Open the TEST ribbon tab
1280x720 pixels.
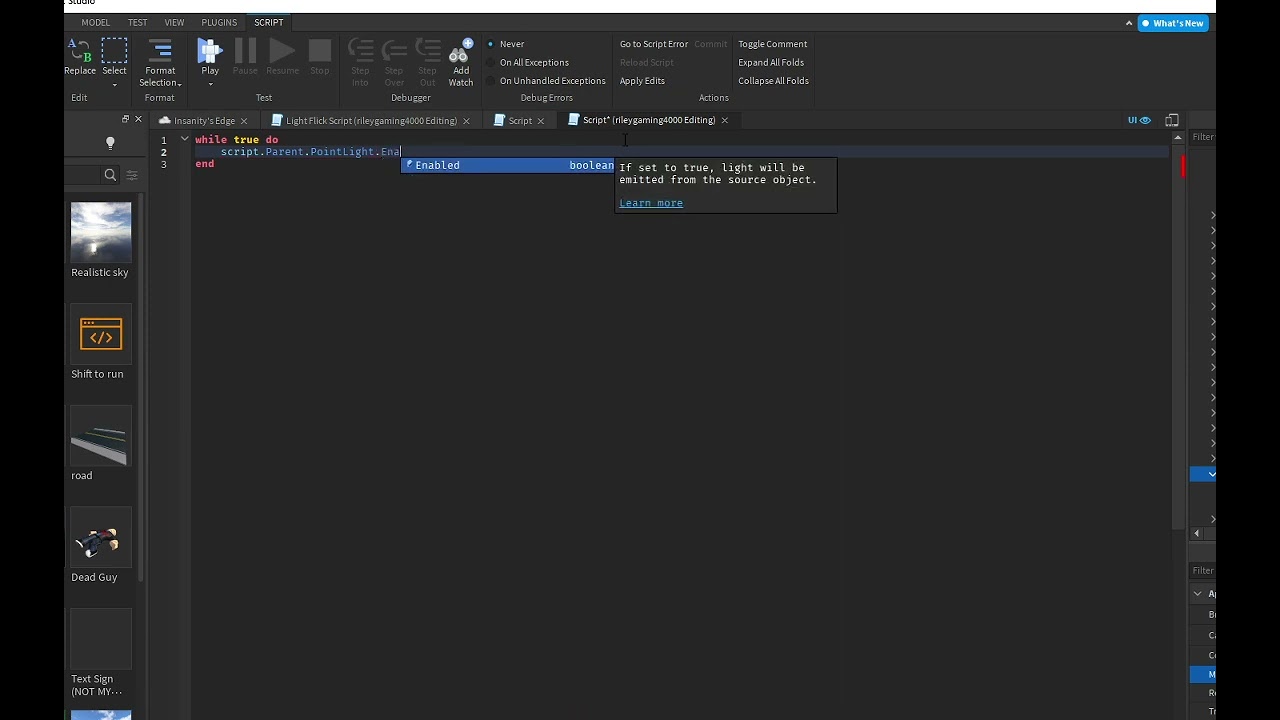(137, 22)
